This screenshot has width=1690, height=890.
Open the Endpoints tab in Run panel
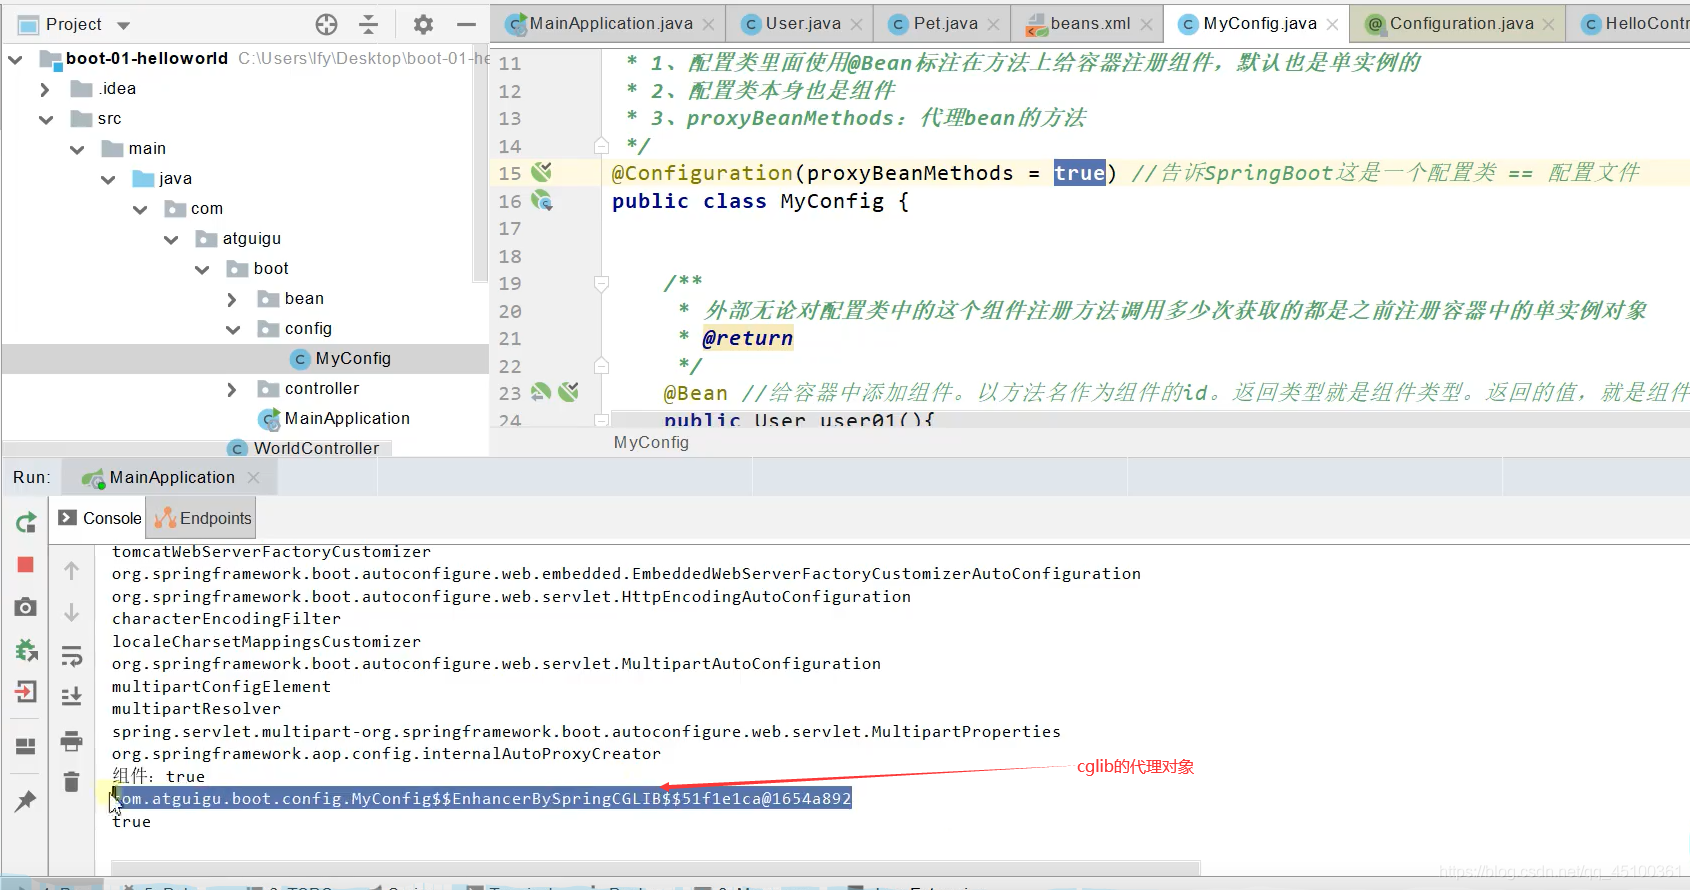coord(203,518)
